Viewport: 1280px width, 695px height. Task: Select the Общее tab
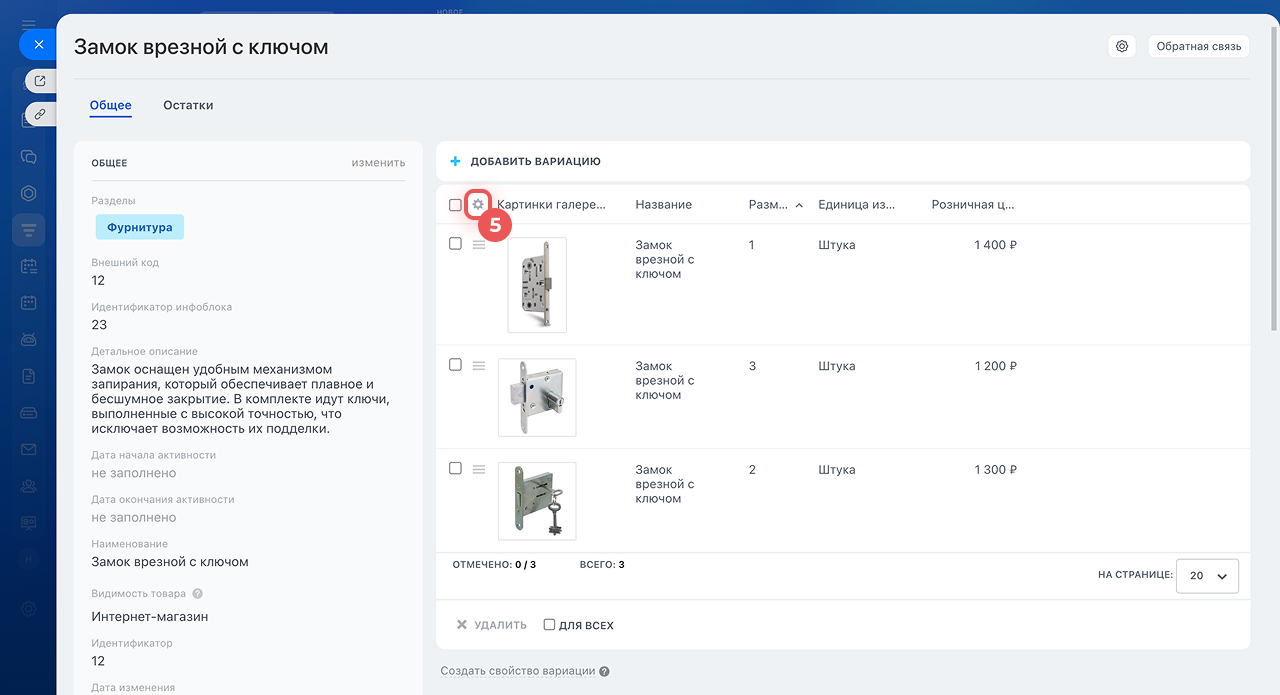[110, 105]
